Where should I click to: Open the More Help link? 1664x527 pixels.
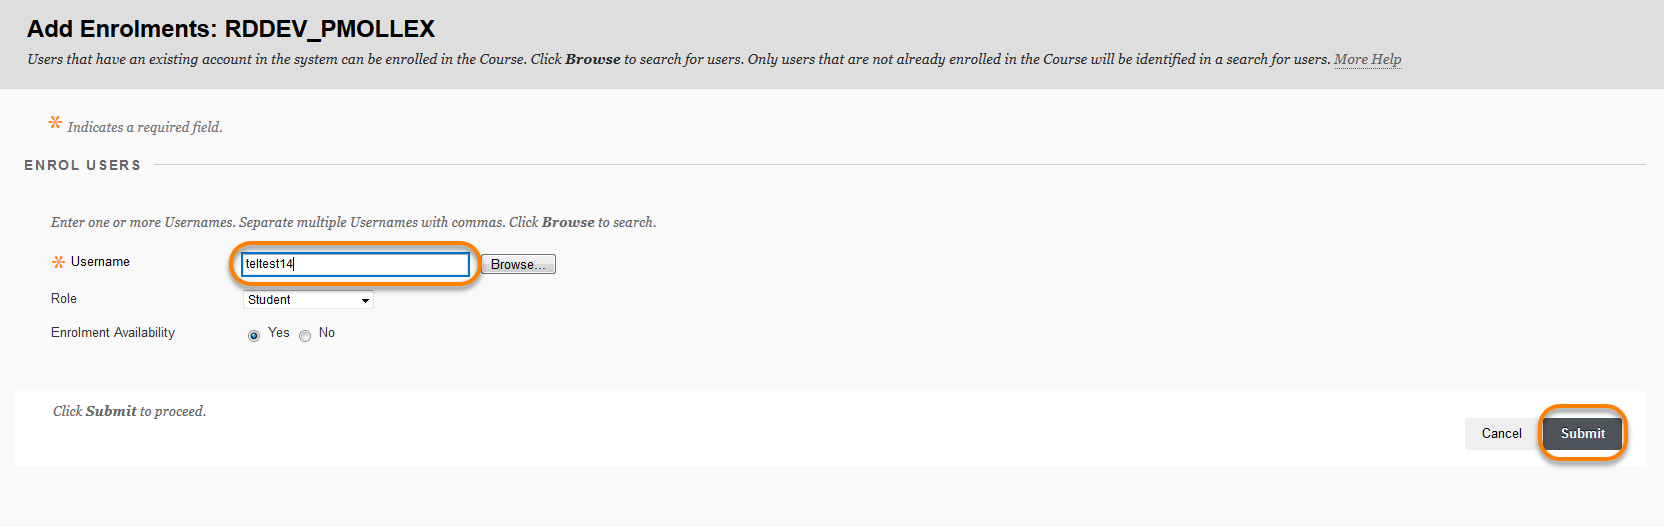coord(1367,59)
